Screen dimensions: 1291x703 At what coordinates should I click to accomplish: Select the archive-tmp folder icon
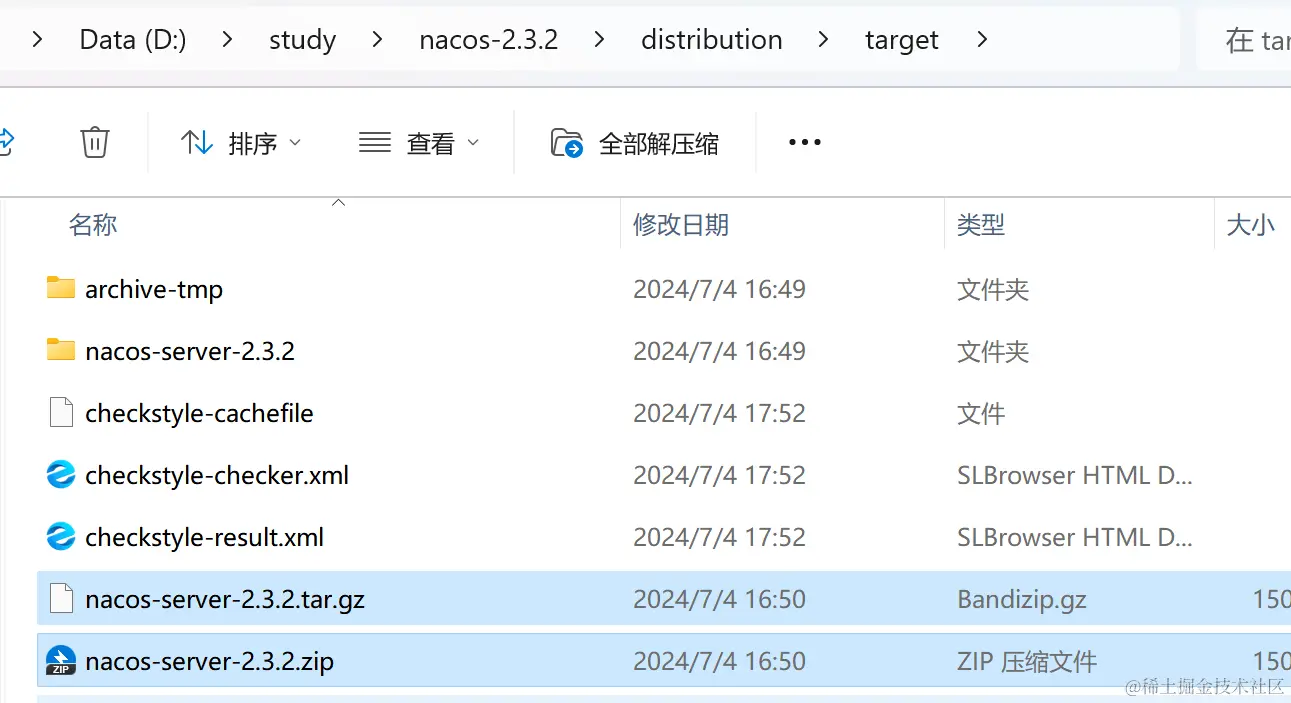[x=61, y=289]
